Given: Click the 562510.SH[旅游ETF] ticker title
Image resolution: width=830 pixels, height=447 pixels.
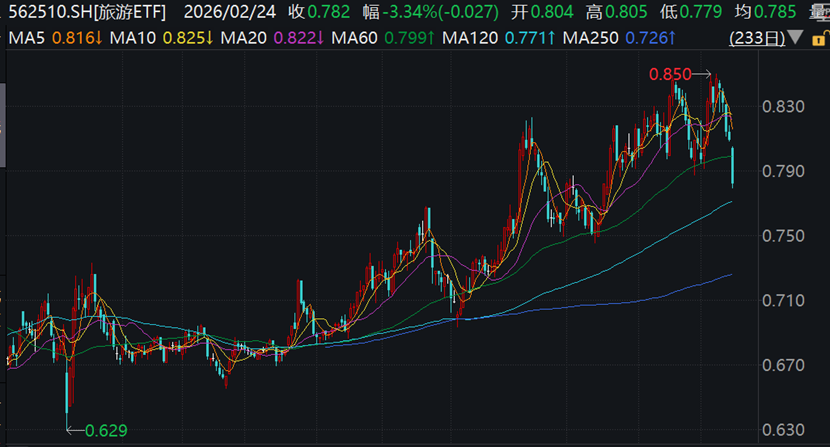Looking at the screenshot, I should tap(83, 13).
